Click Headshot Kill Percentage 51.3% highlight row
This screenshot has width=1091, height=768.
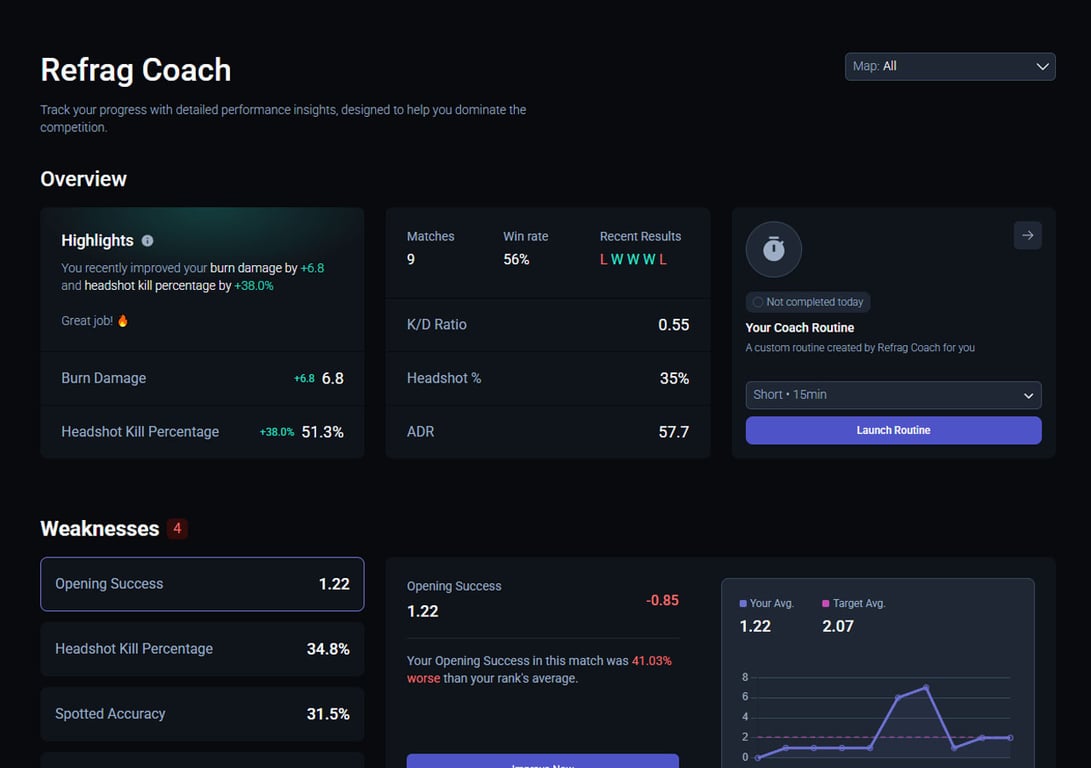point(202,432)
